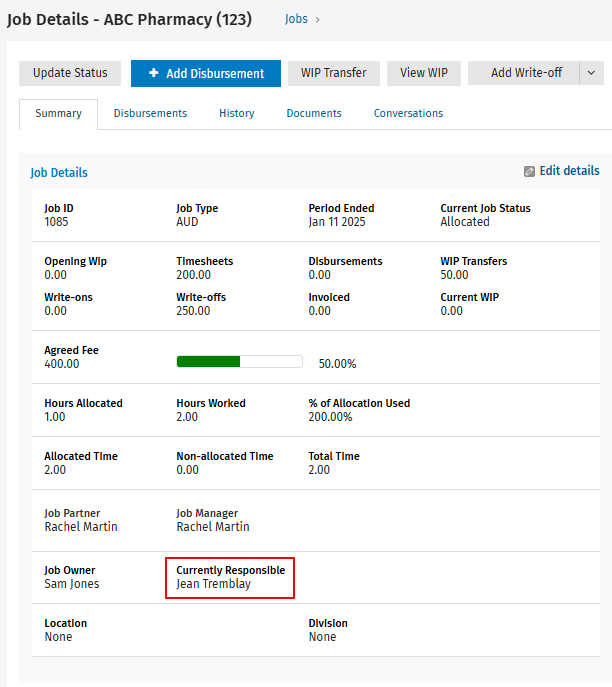Click the chevron after Jobs breadcrumb
Screen dimensions: 612x687
pos(318,20)
